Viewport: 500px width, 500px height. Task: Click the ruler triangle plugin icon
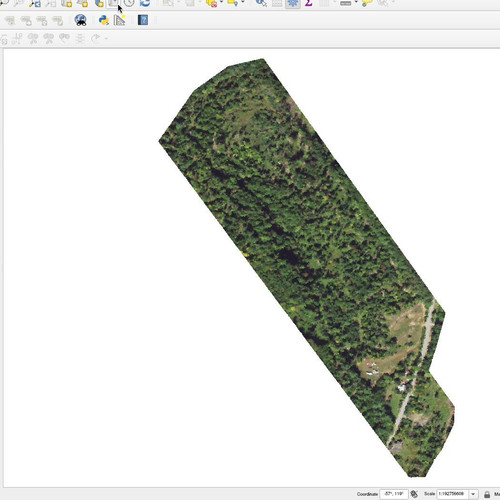click(119, 20)
